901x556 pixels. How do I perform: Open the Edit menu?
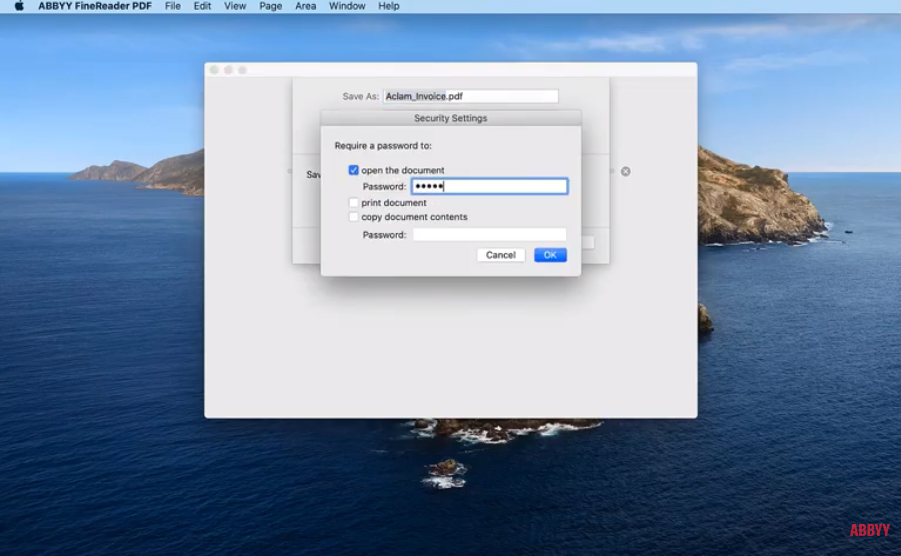(x=202, y=6)
